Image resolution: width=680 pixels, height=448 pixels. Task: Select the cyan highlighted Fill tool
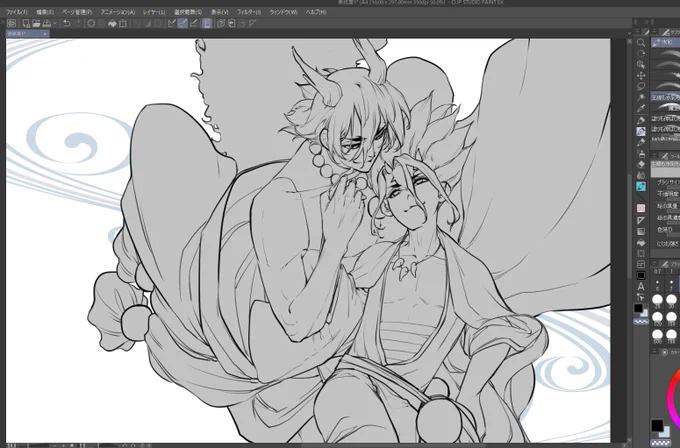click(x=641, y=186)
